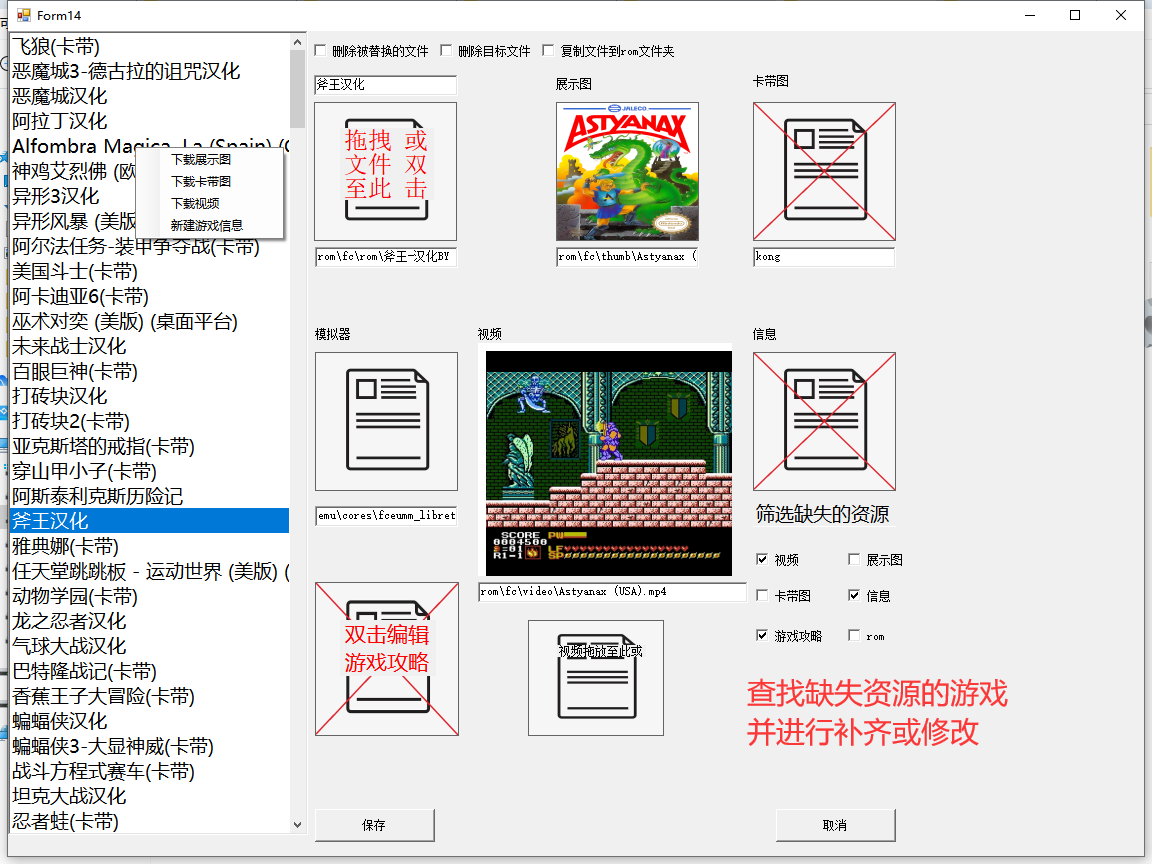This screenshot has height=864, width=1152.
Task: Click the emulator core path field
Action: tap(386, 516)
